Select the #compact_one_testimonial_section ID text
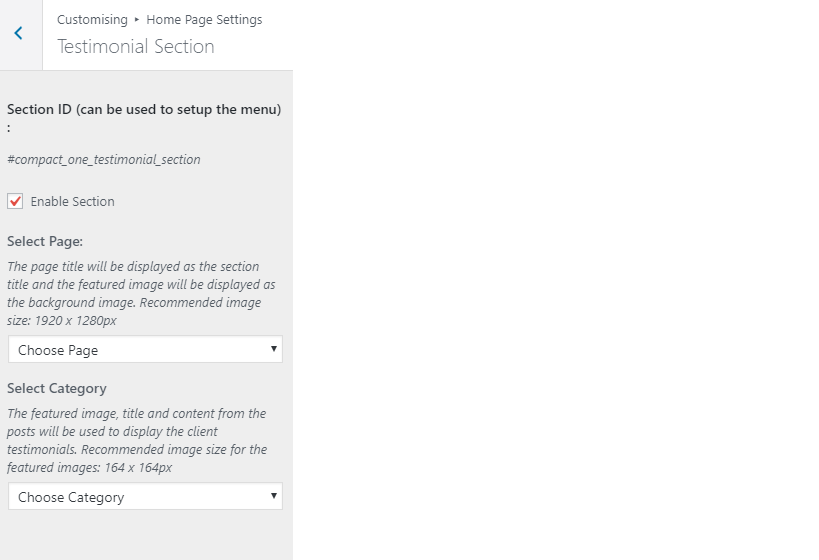 coord(103,159)
